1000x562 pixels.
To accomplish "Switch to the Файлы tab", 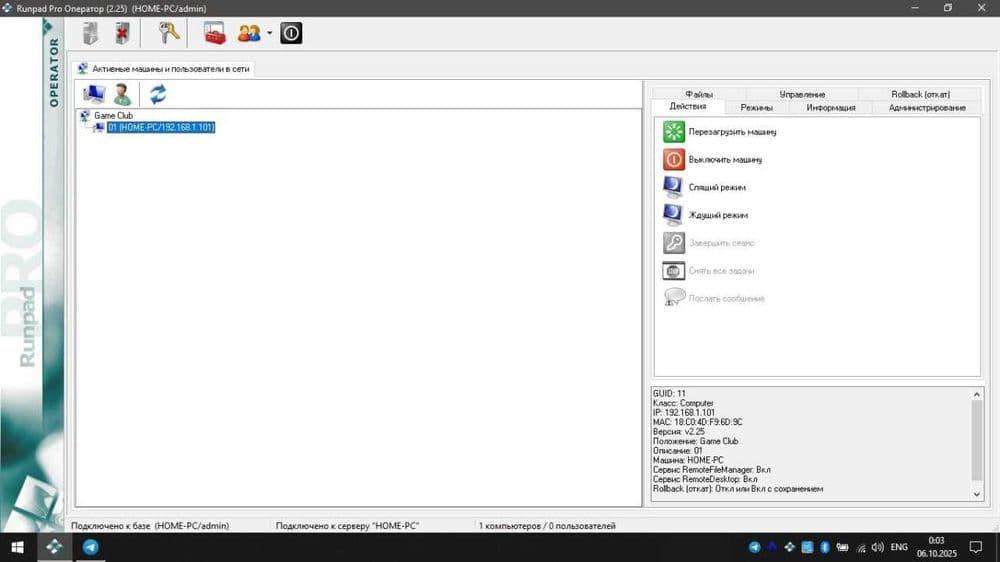I will (x=699, y=94).
